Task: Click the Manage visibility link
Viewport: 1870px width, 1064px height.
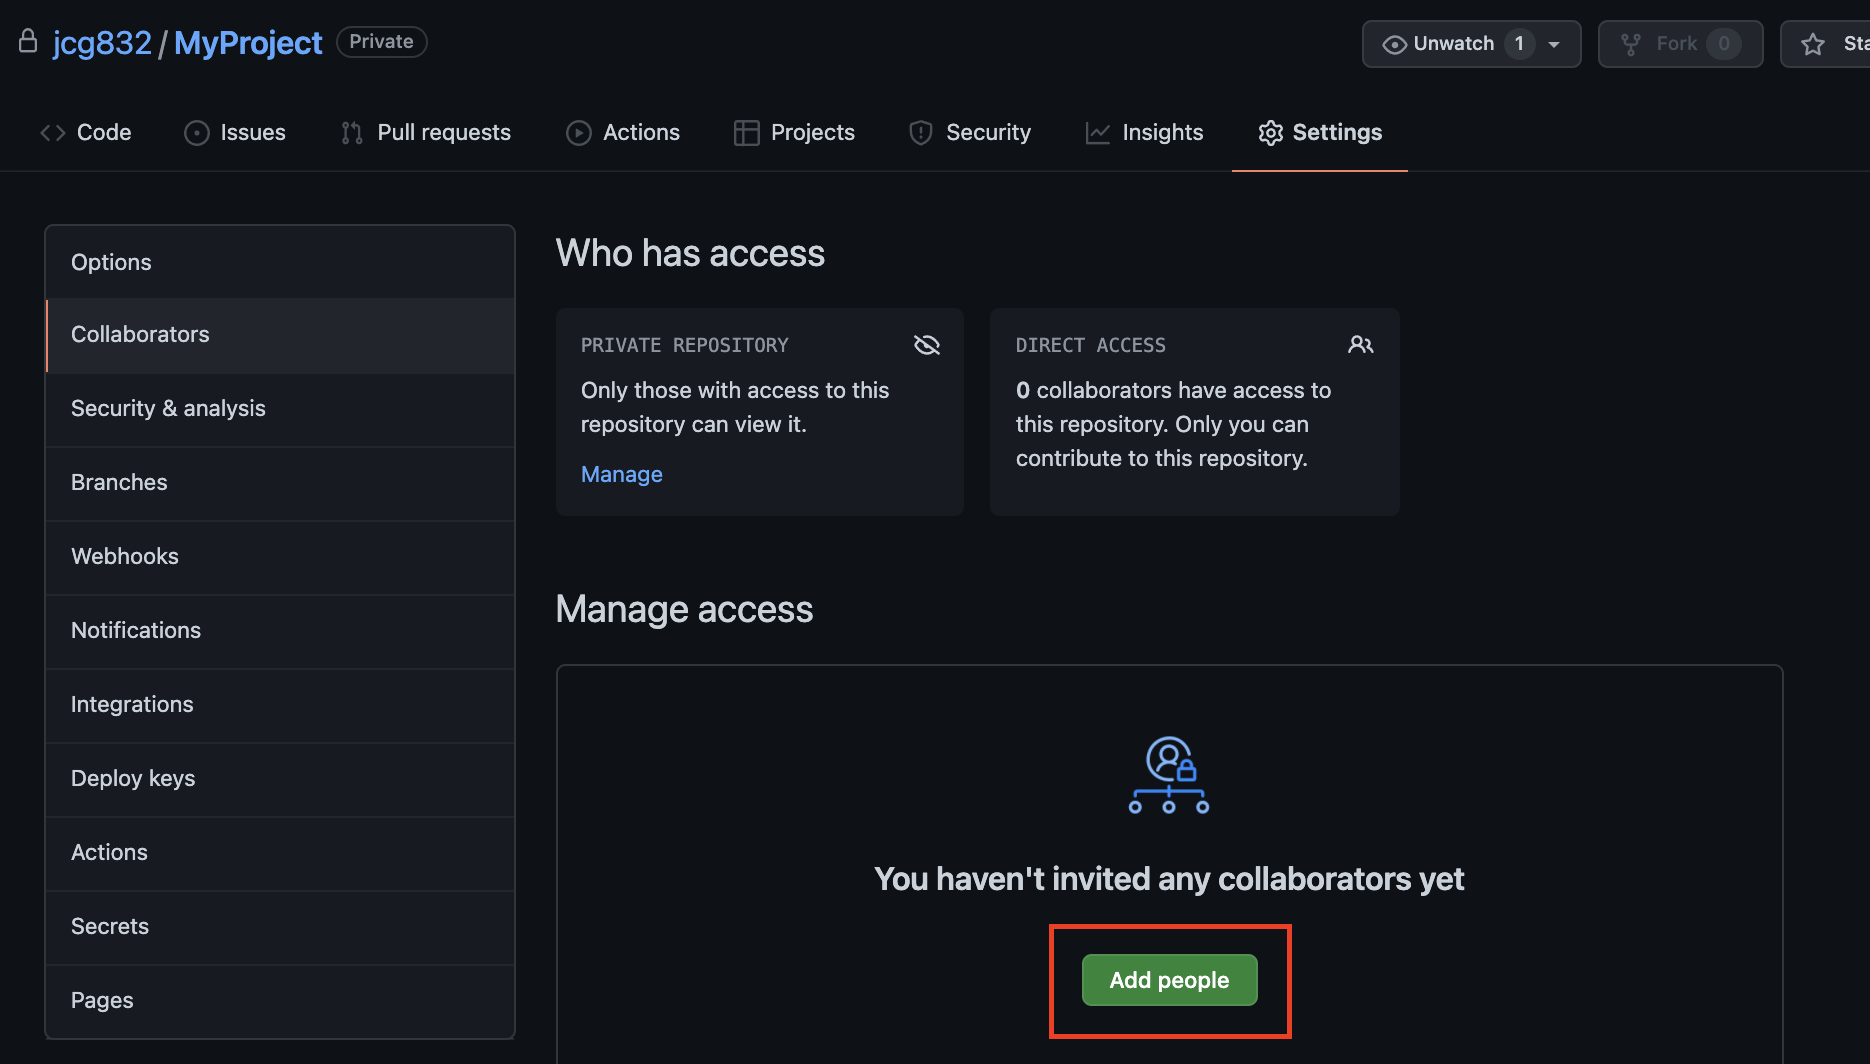Action: (622, 474)
